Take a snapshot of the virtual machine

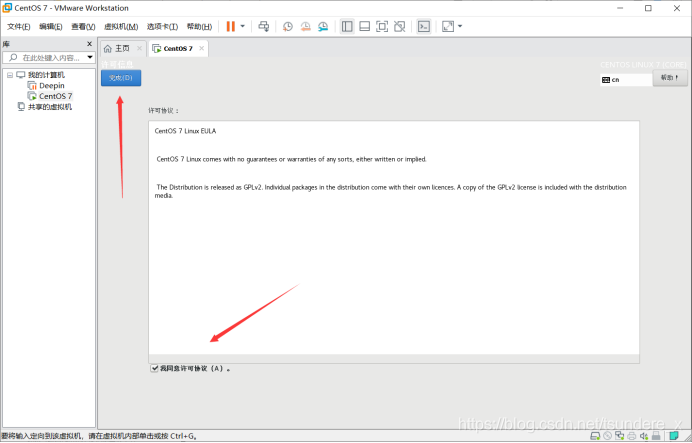click(287, 26)
